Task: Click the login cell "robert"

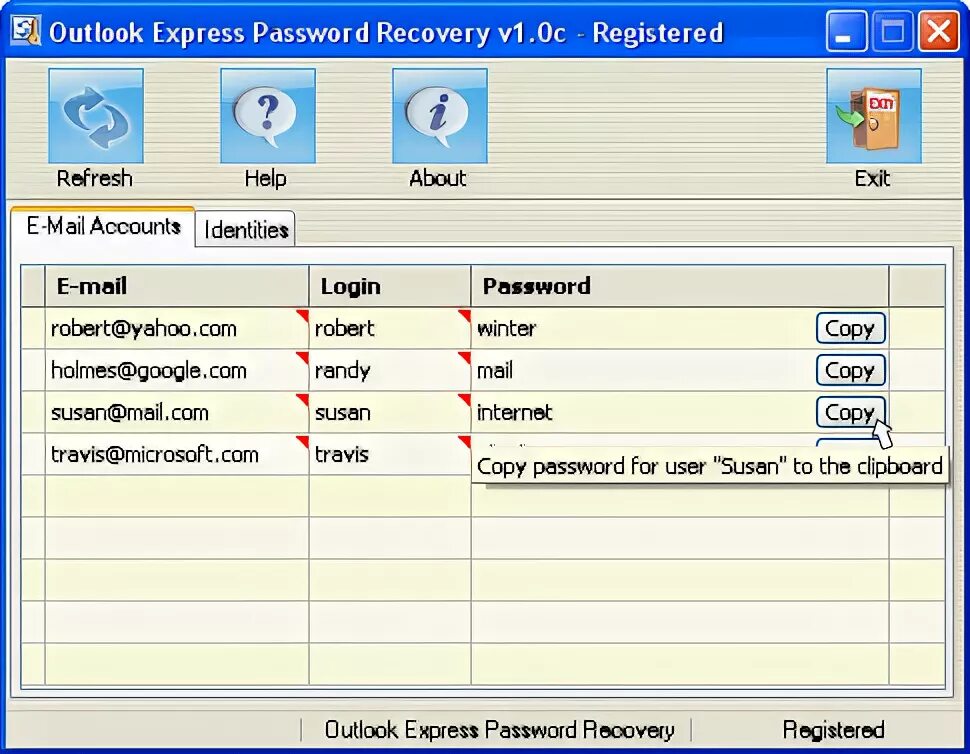Action: tap(390, 328)
